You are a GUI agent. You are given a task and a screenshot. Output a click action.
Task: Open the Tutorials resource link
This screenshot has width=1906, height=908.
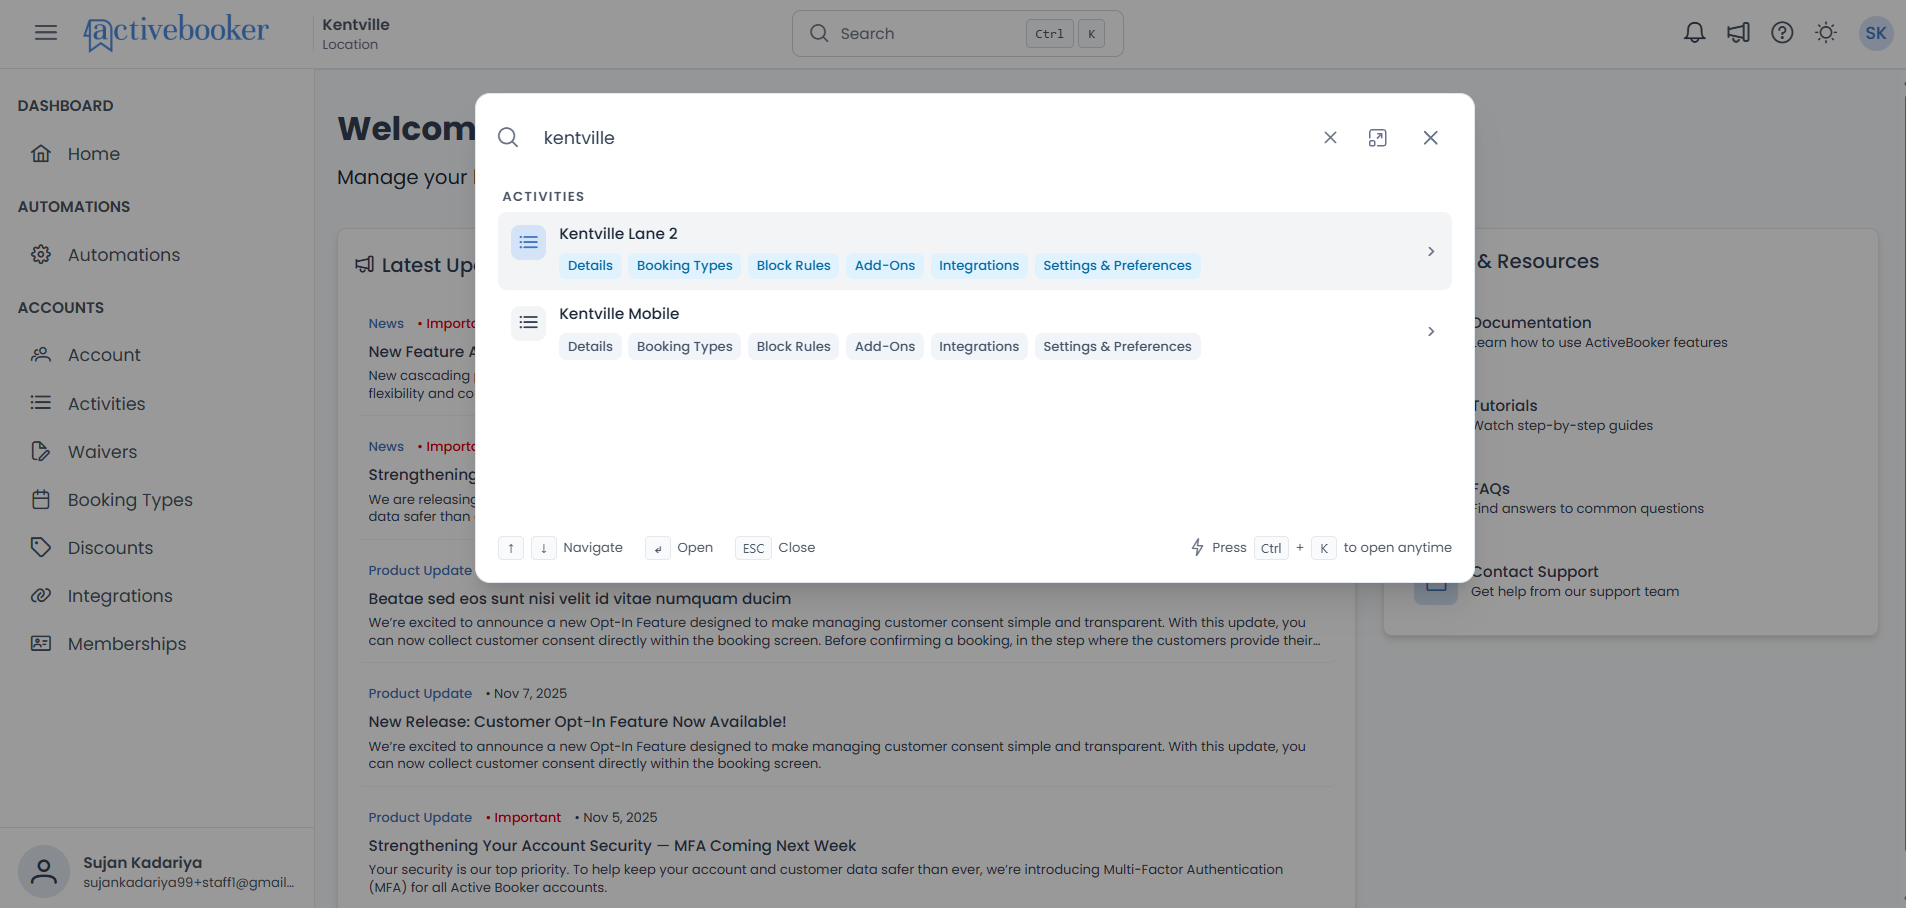point(1504,406)
